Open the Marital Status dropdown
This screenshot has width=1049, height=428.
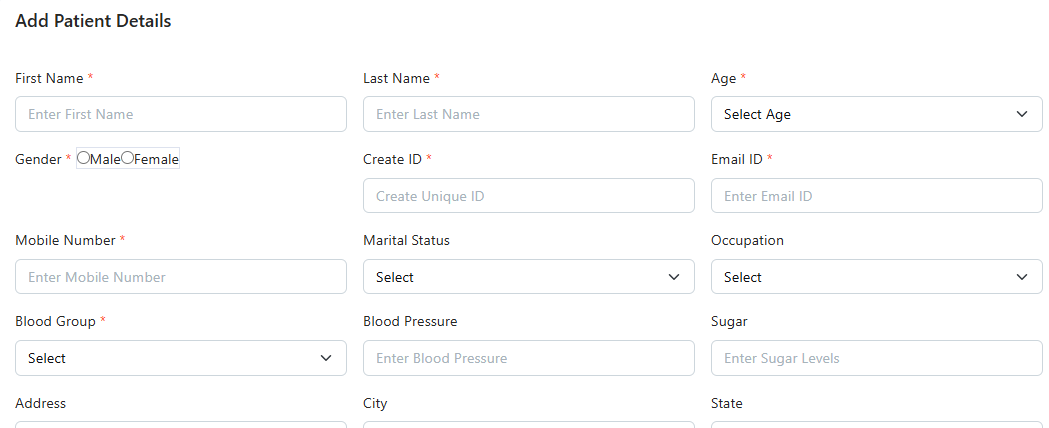tap(528, 277)
